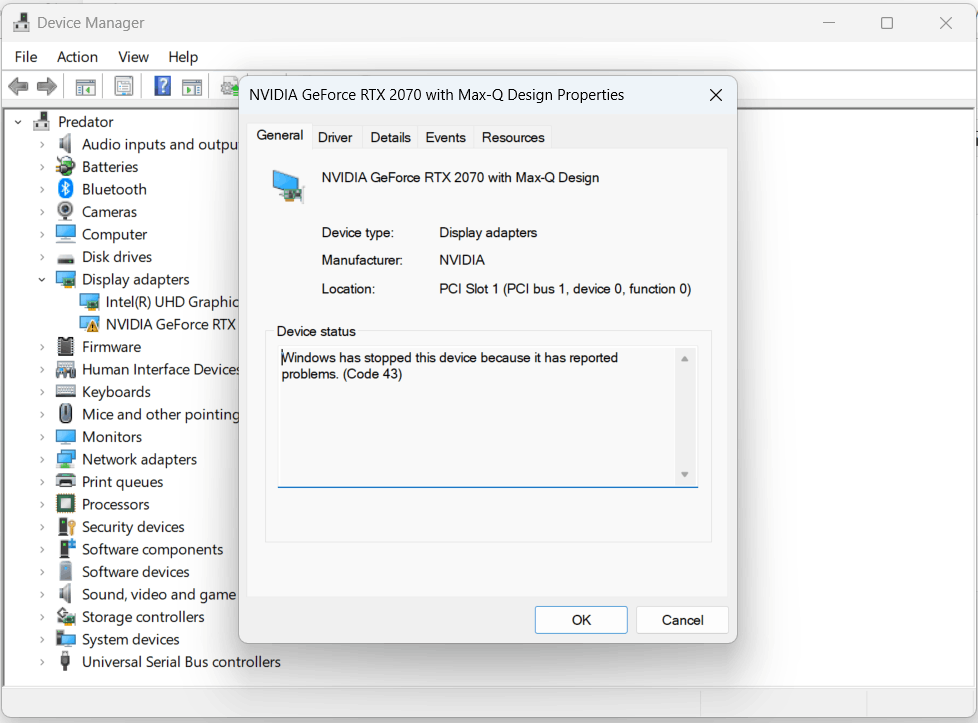The image size is (978, 723).
Task: Switch to the Driver tab
Action: [x=335, y=137]
